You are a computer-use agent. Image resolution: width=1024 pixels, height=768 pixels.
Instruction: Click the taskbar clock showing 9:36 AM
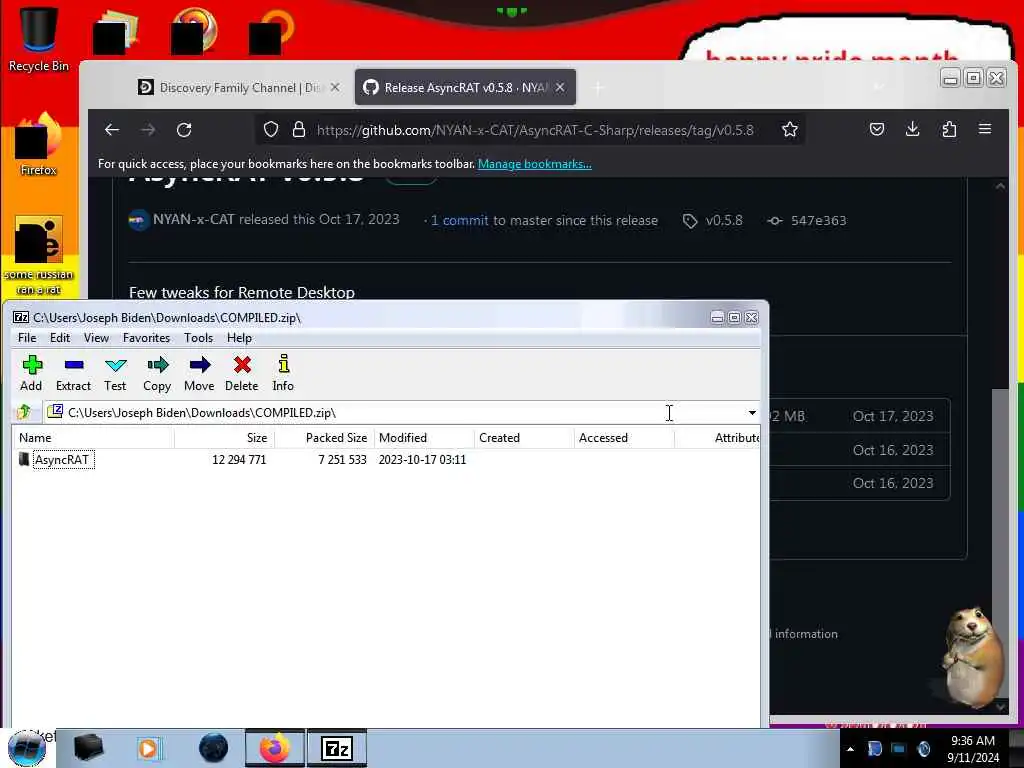tap(972, 749)
